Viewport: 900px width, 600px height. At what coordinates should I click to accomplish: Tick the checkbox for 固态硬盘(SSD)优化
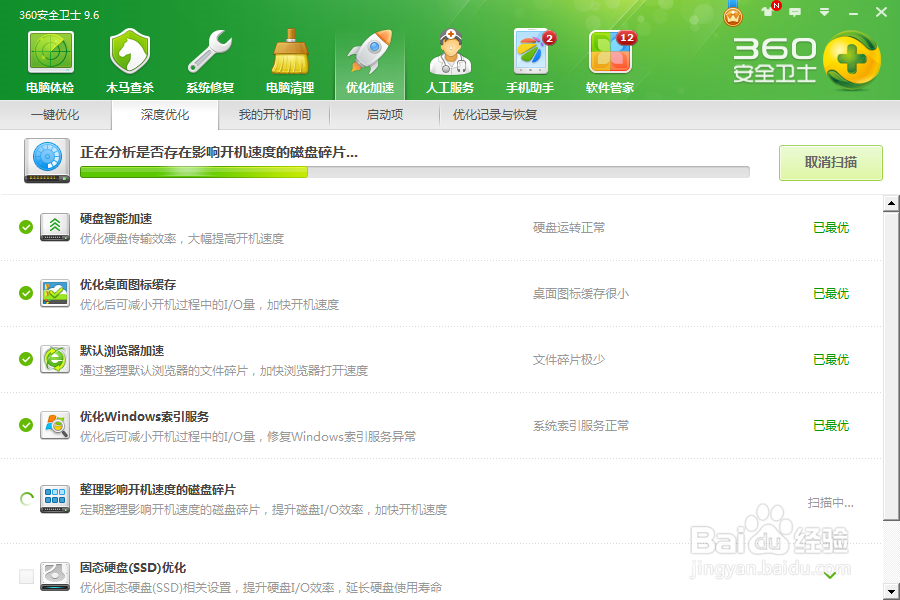pyautogui.click(x=26, y=576)
